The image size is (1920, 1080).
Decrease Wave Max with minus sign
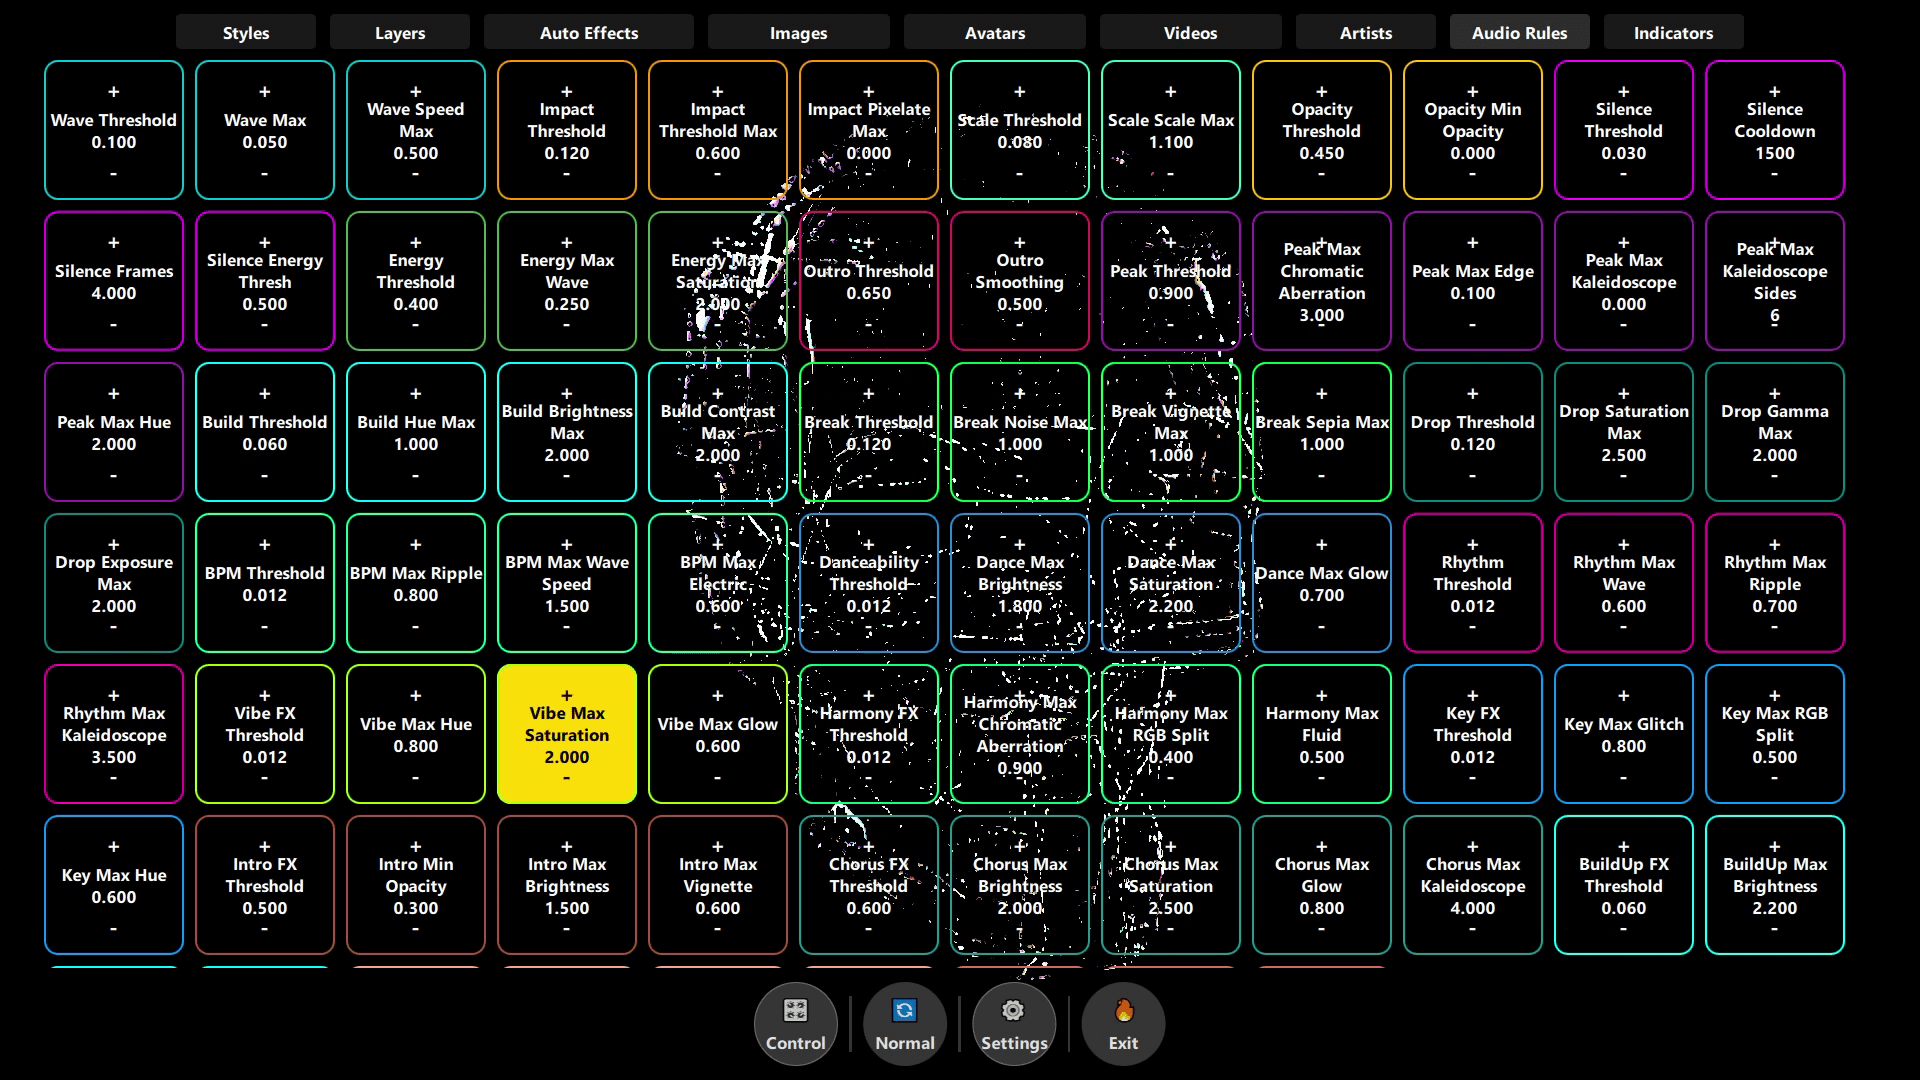point(265,174)
